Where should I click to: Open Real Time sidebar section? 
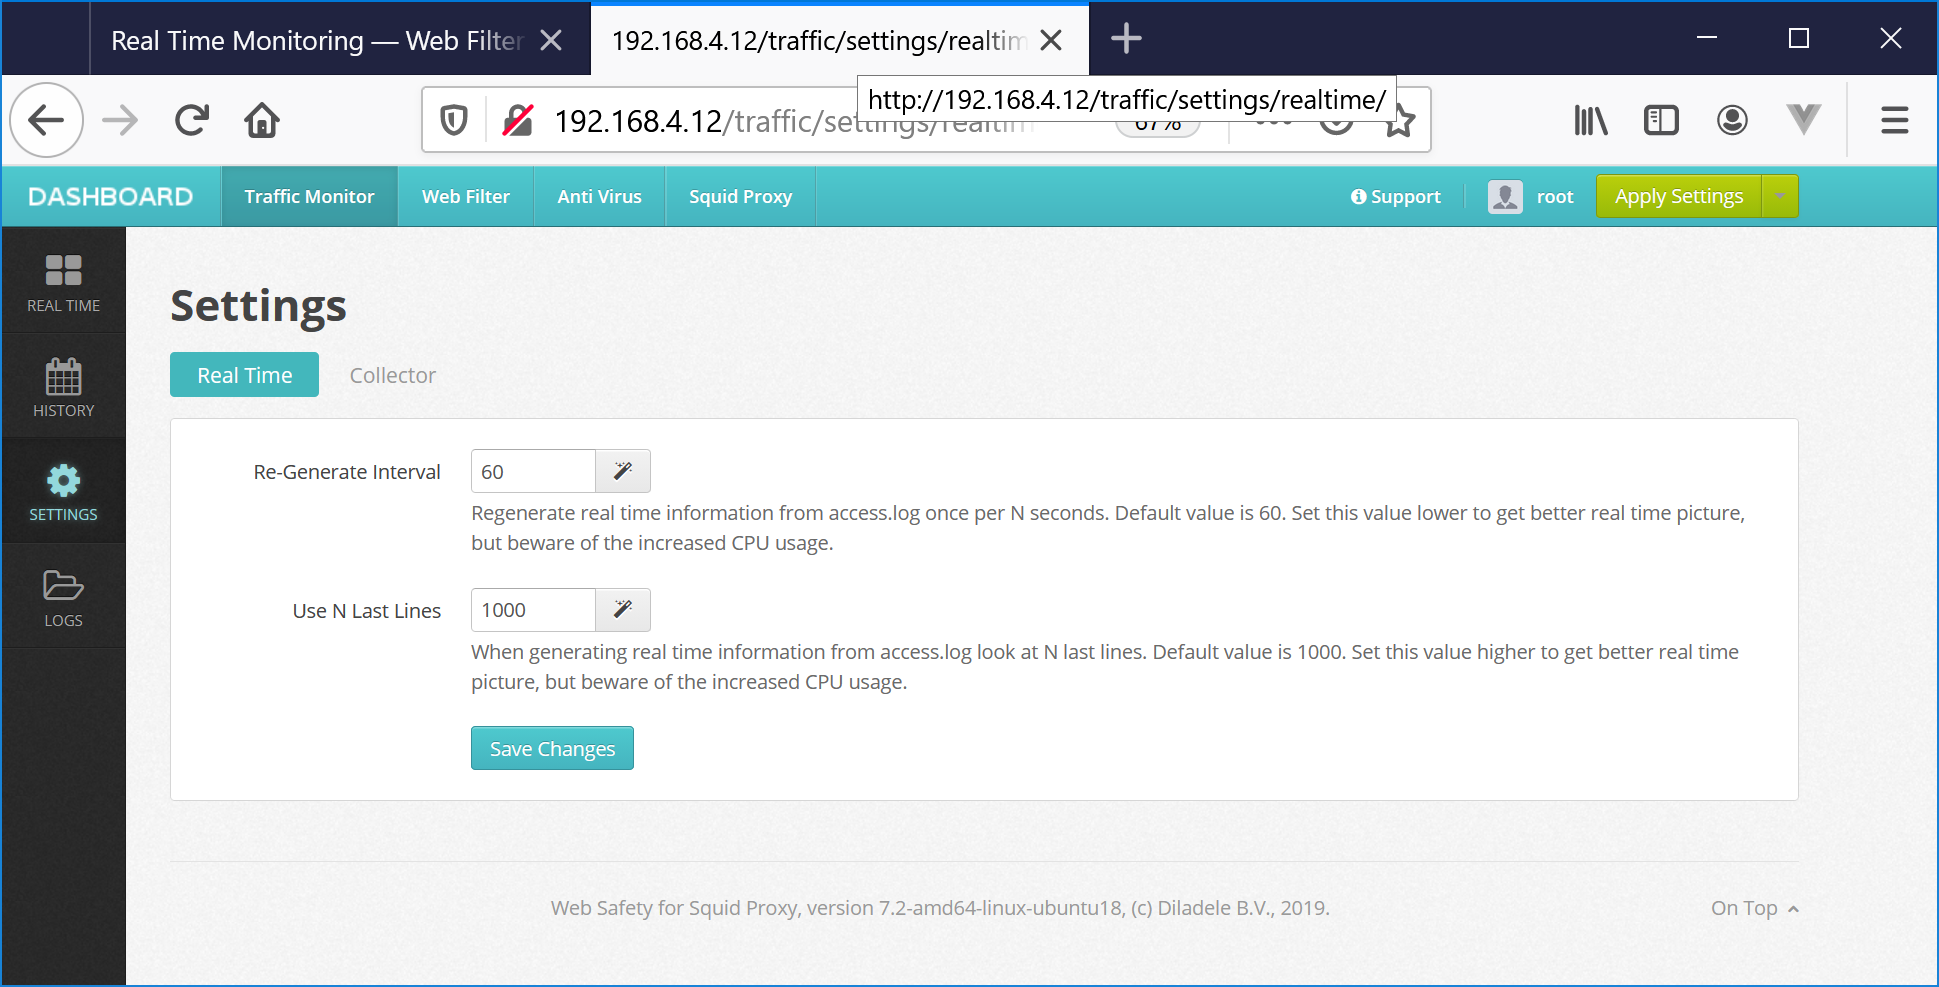[63, 281]
